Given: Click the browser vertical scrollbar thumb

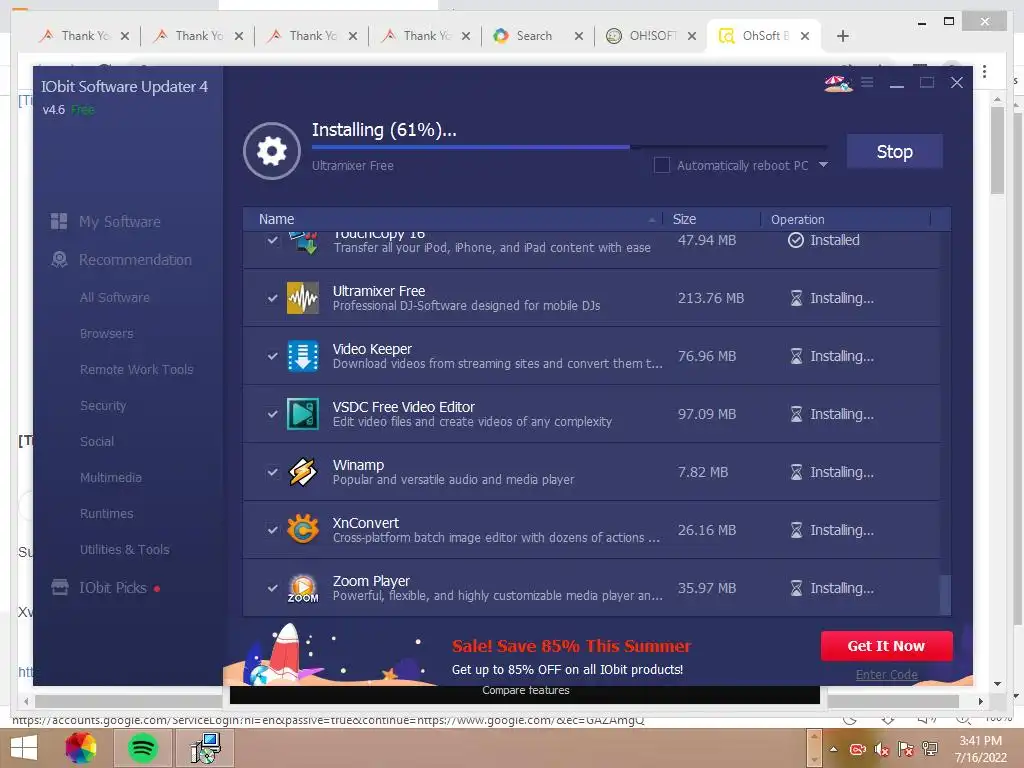Looking at the screenshot, I should click(x=997, y=150).
